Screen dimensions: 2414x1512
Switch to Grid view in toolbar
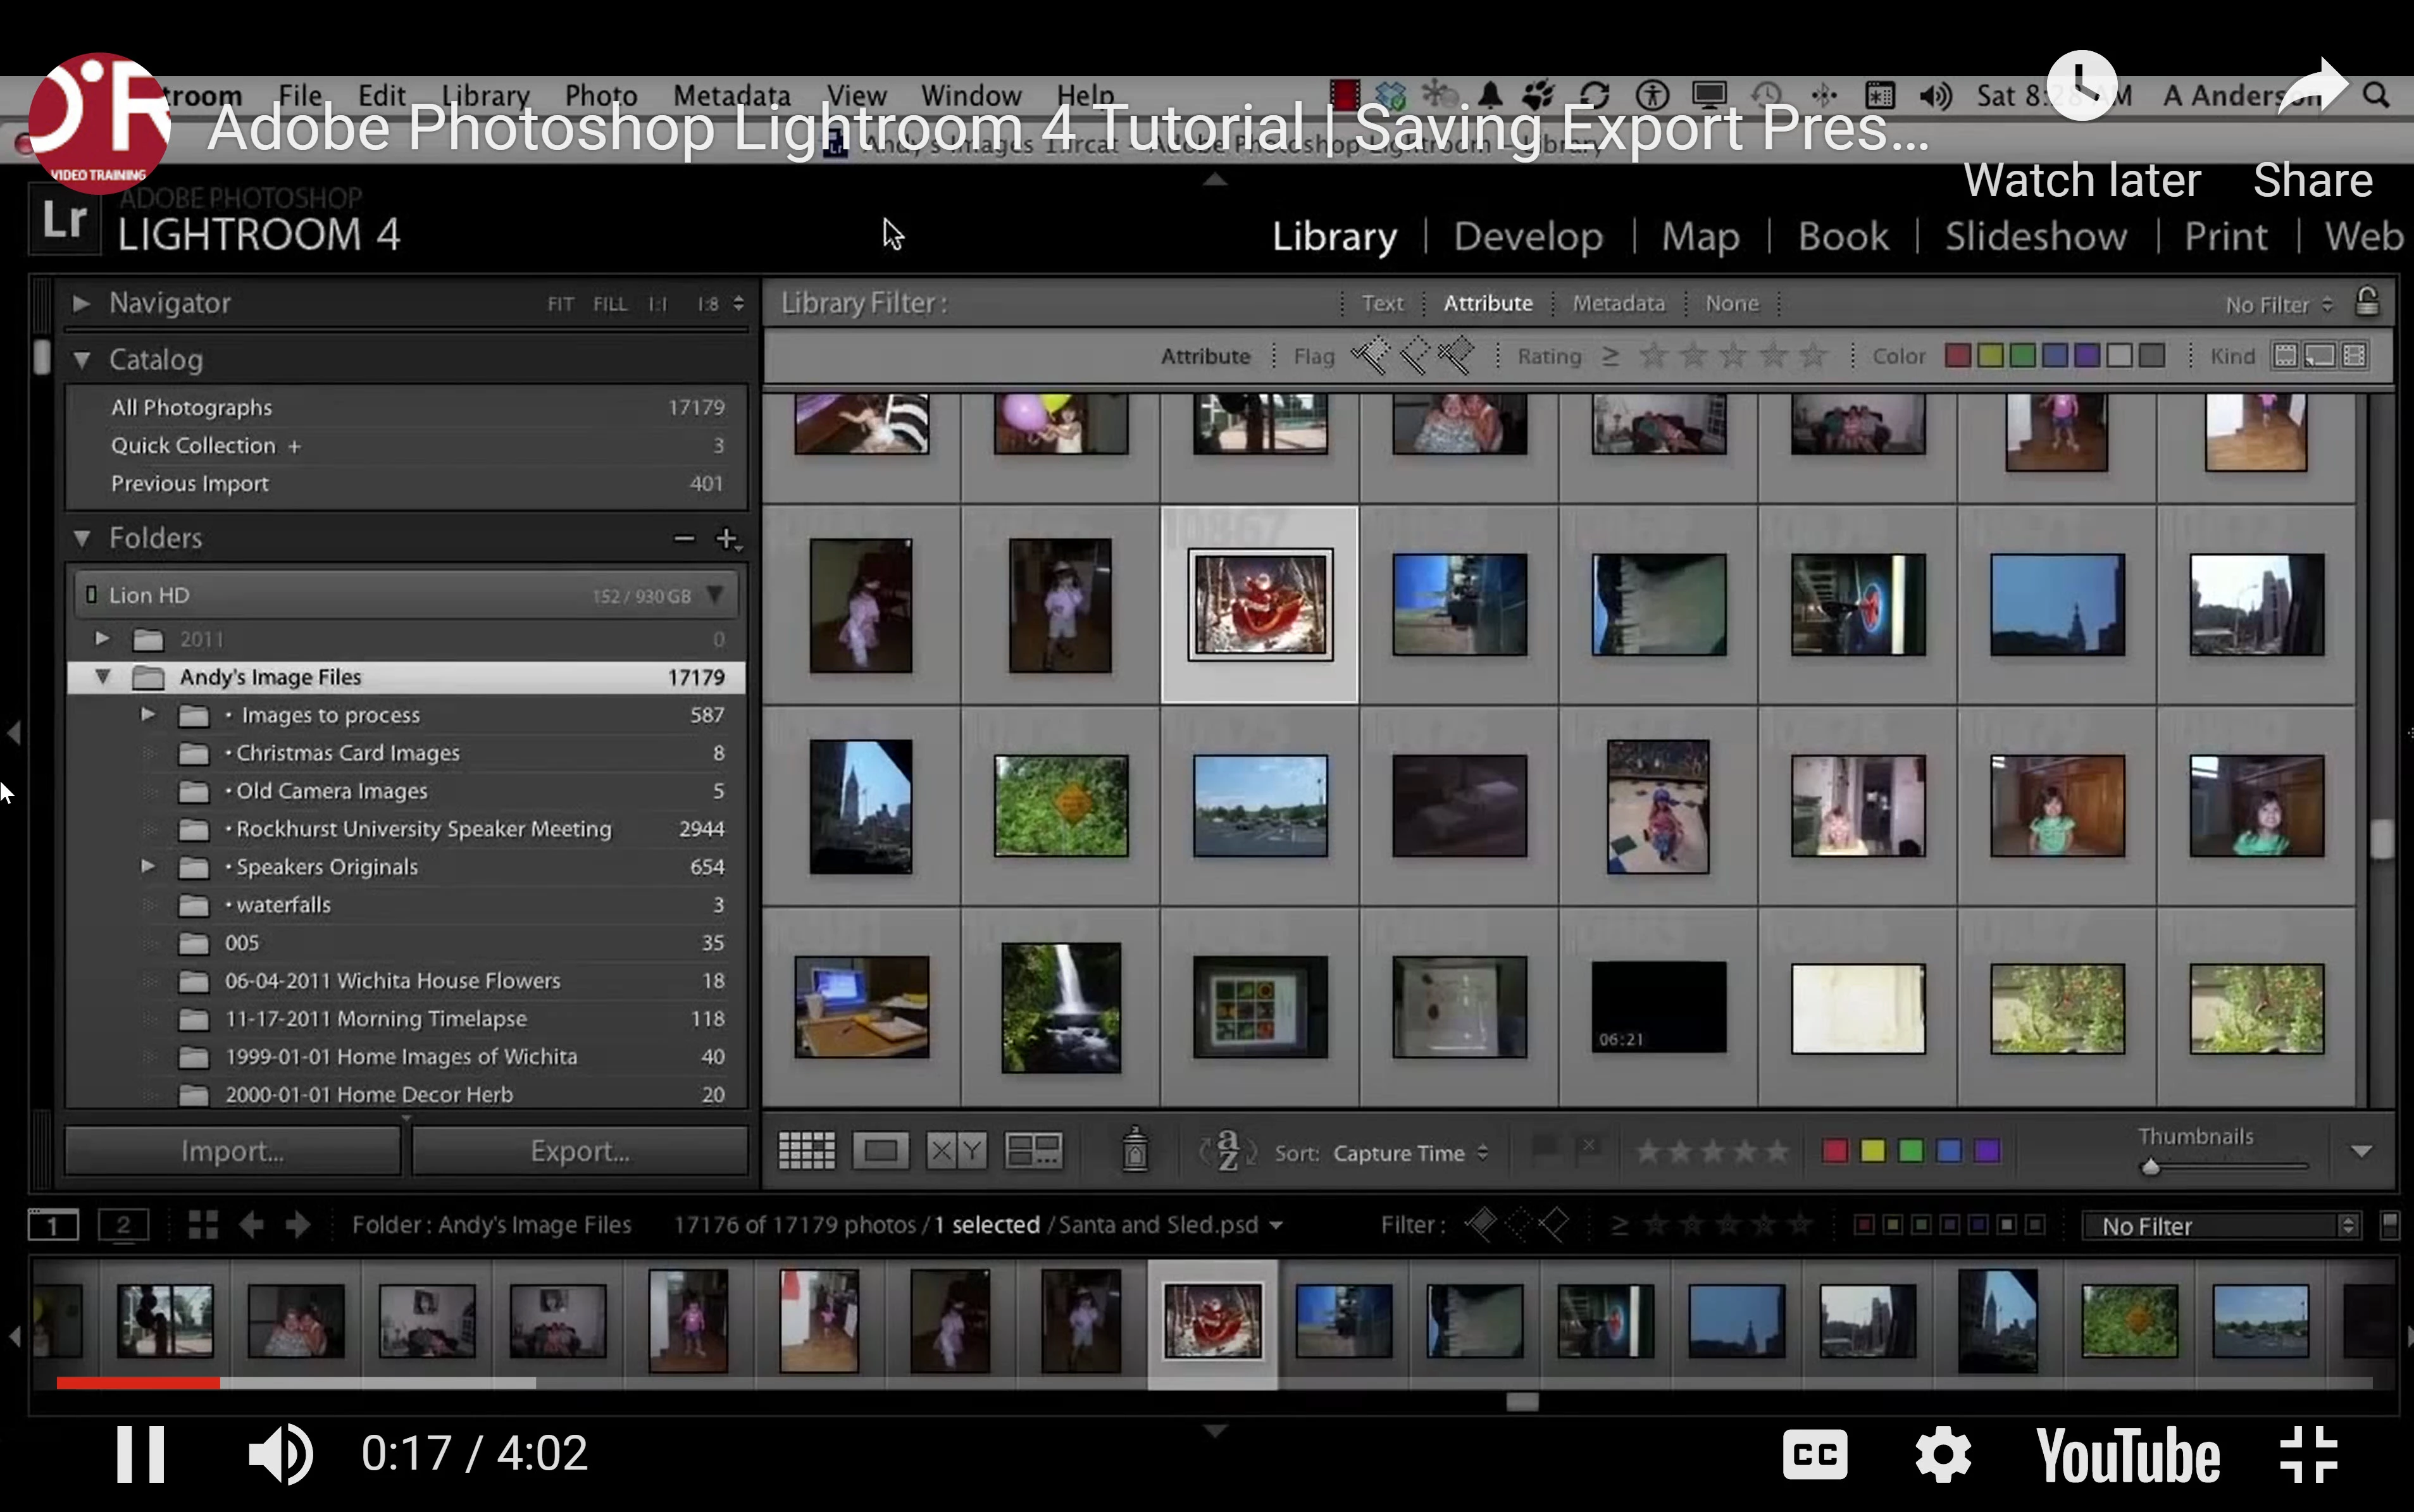(806, 1151)
